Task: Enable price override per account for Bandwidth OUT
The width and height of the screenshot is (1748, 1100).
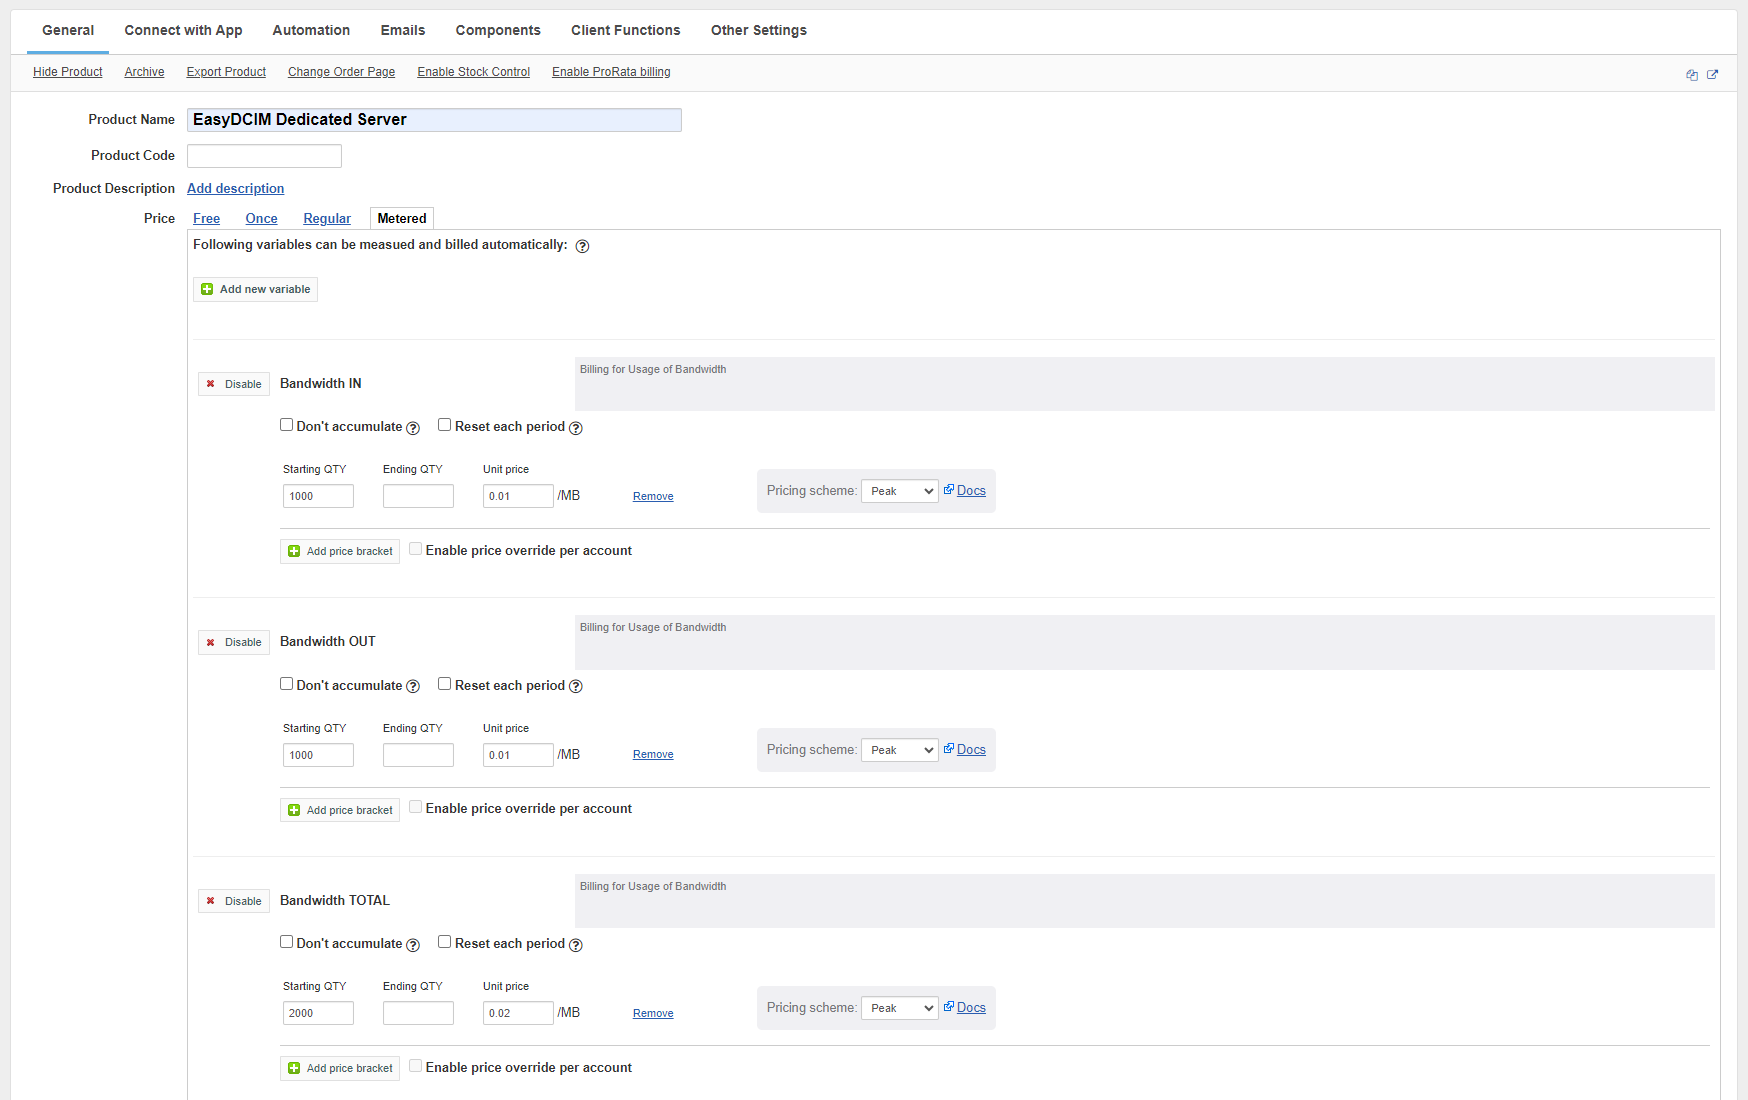Action: pos(416,807)
